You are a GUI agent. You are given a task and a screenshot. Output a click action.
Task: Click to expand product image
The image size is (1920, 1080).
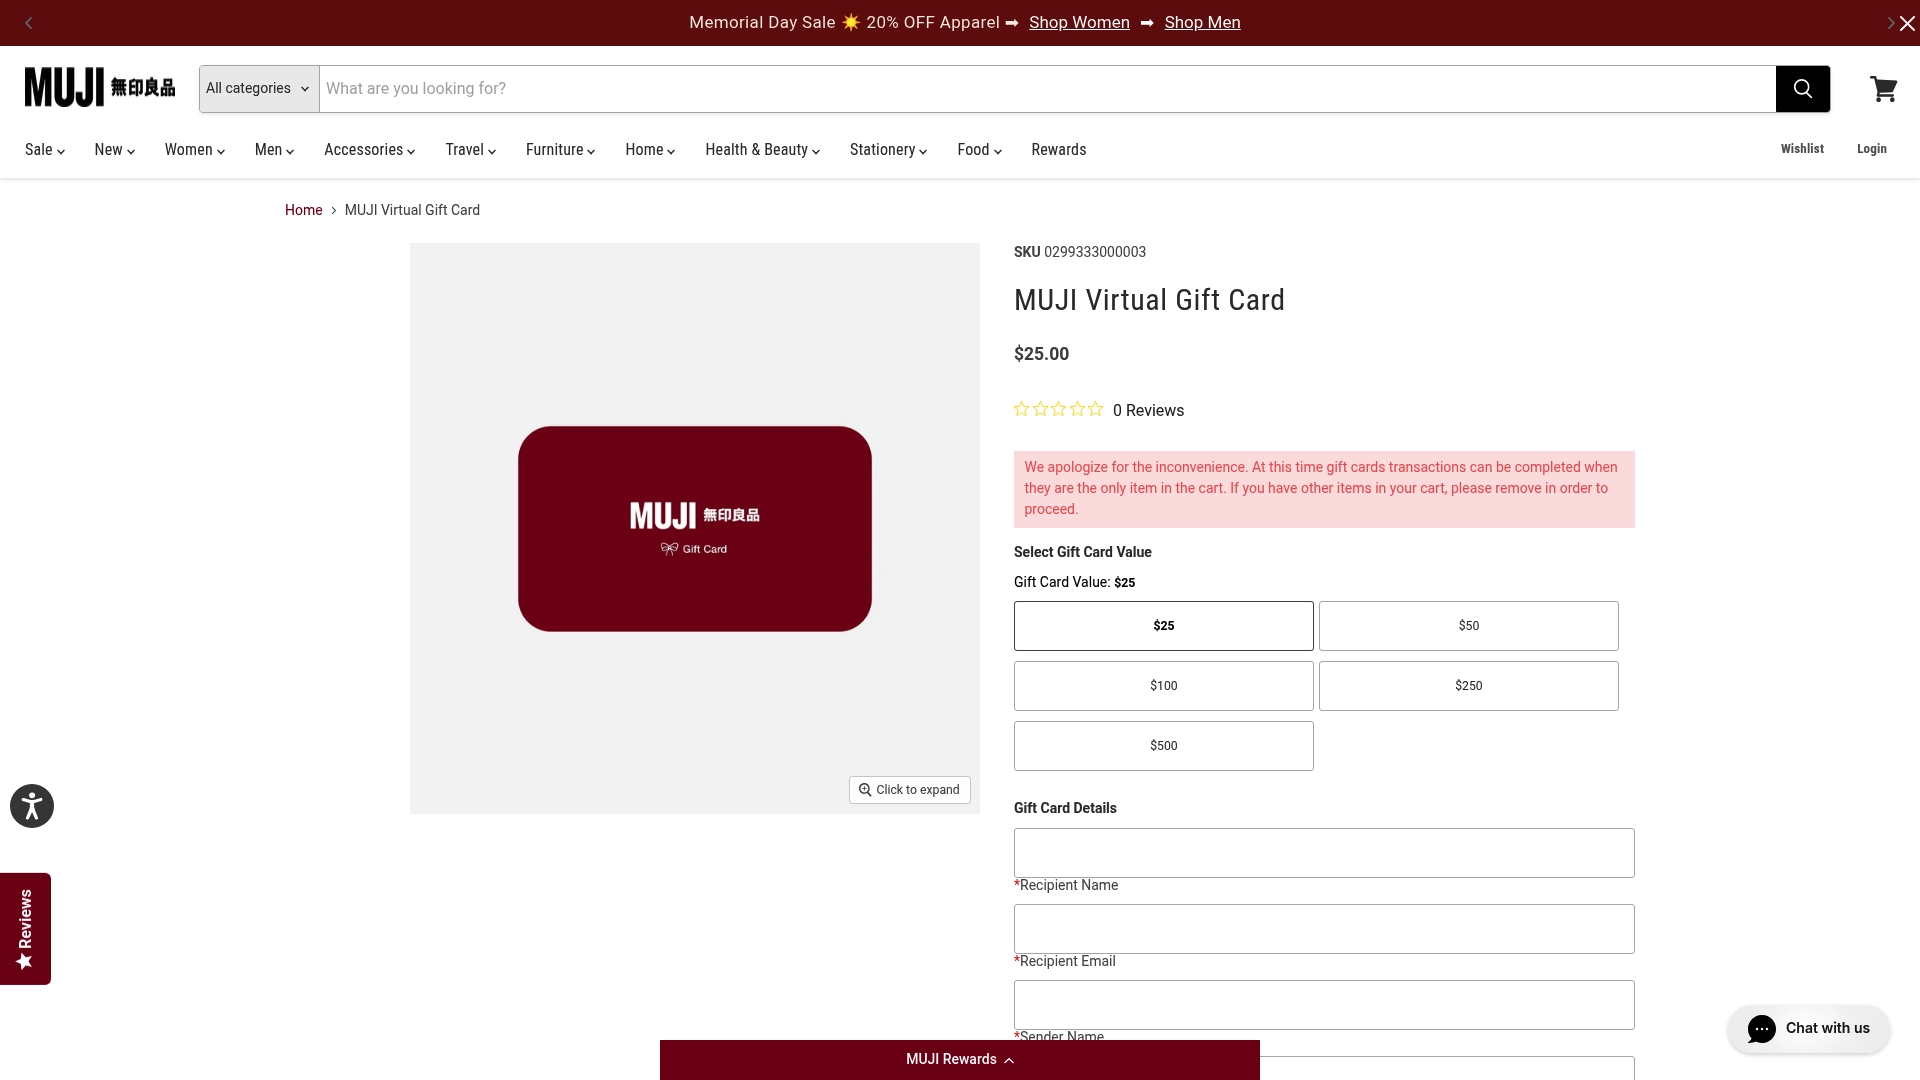tap(910, 790)
